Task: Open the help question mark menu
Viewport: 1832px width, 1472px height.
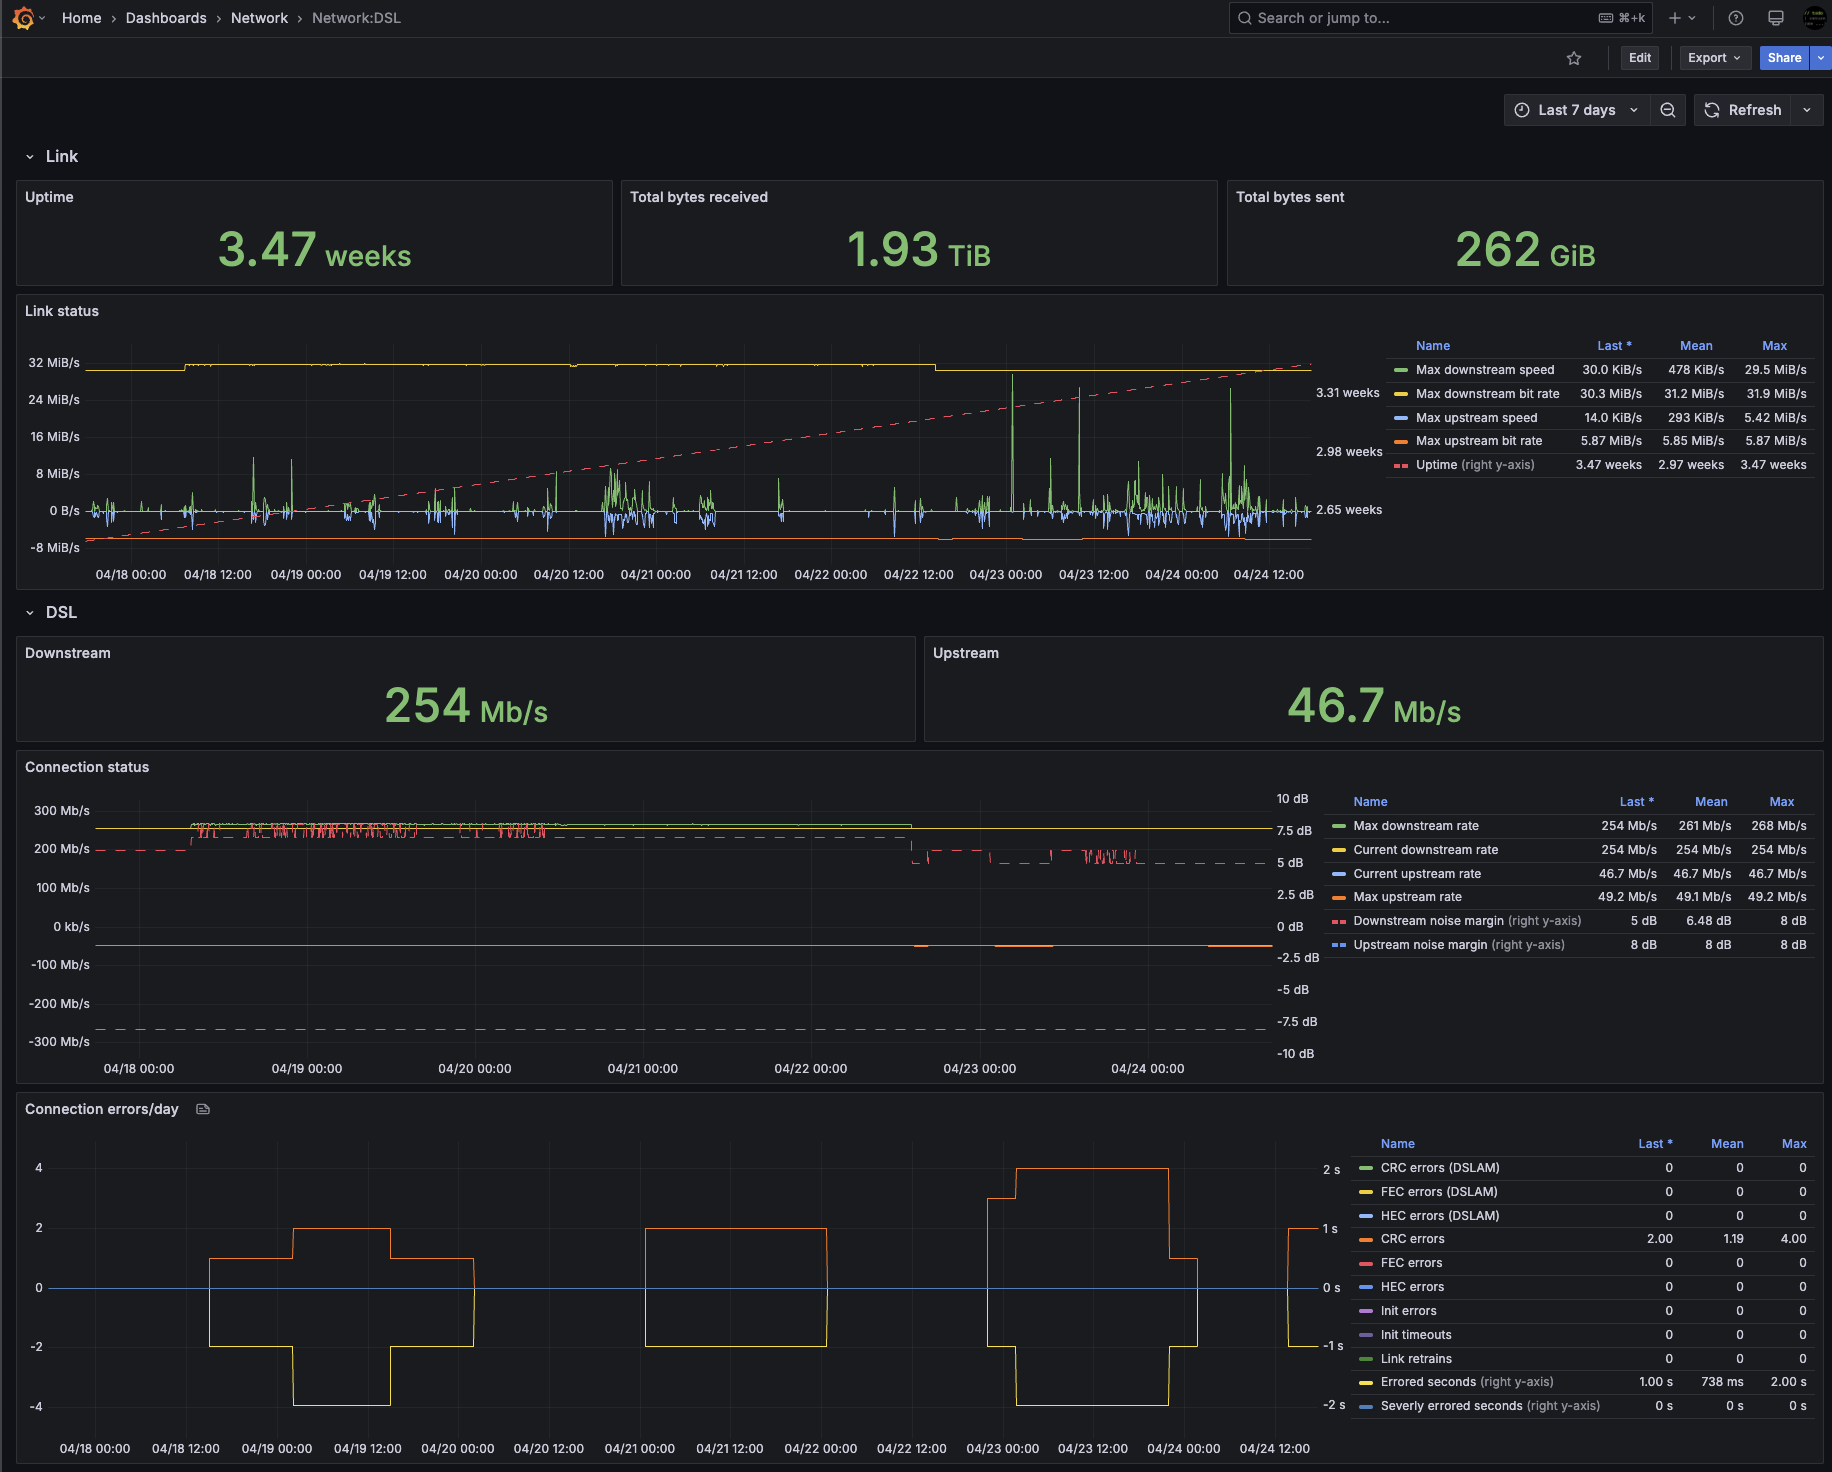Action: pyautogui.click(x=1736, y=18)
